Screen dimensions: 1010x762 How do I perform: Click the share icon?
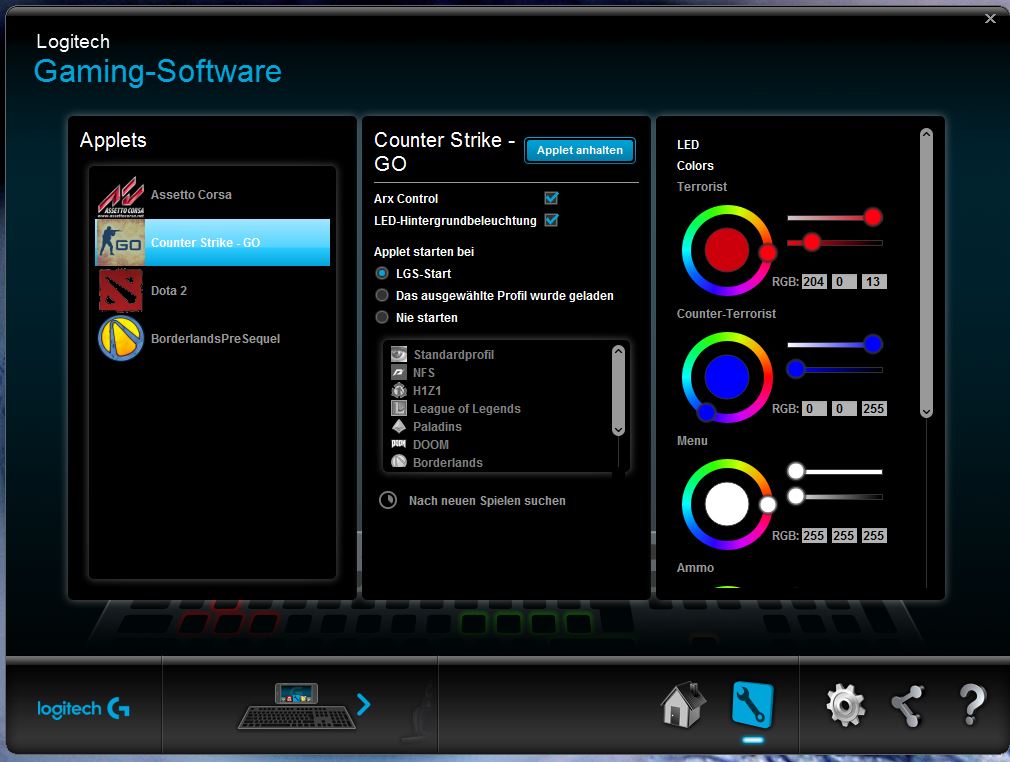point(908,706)
